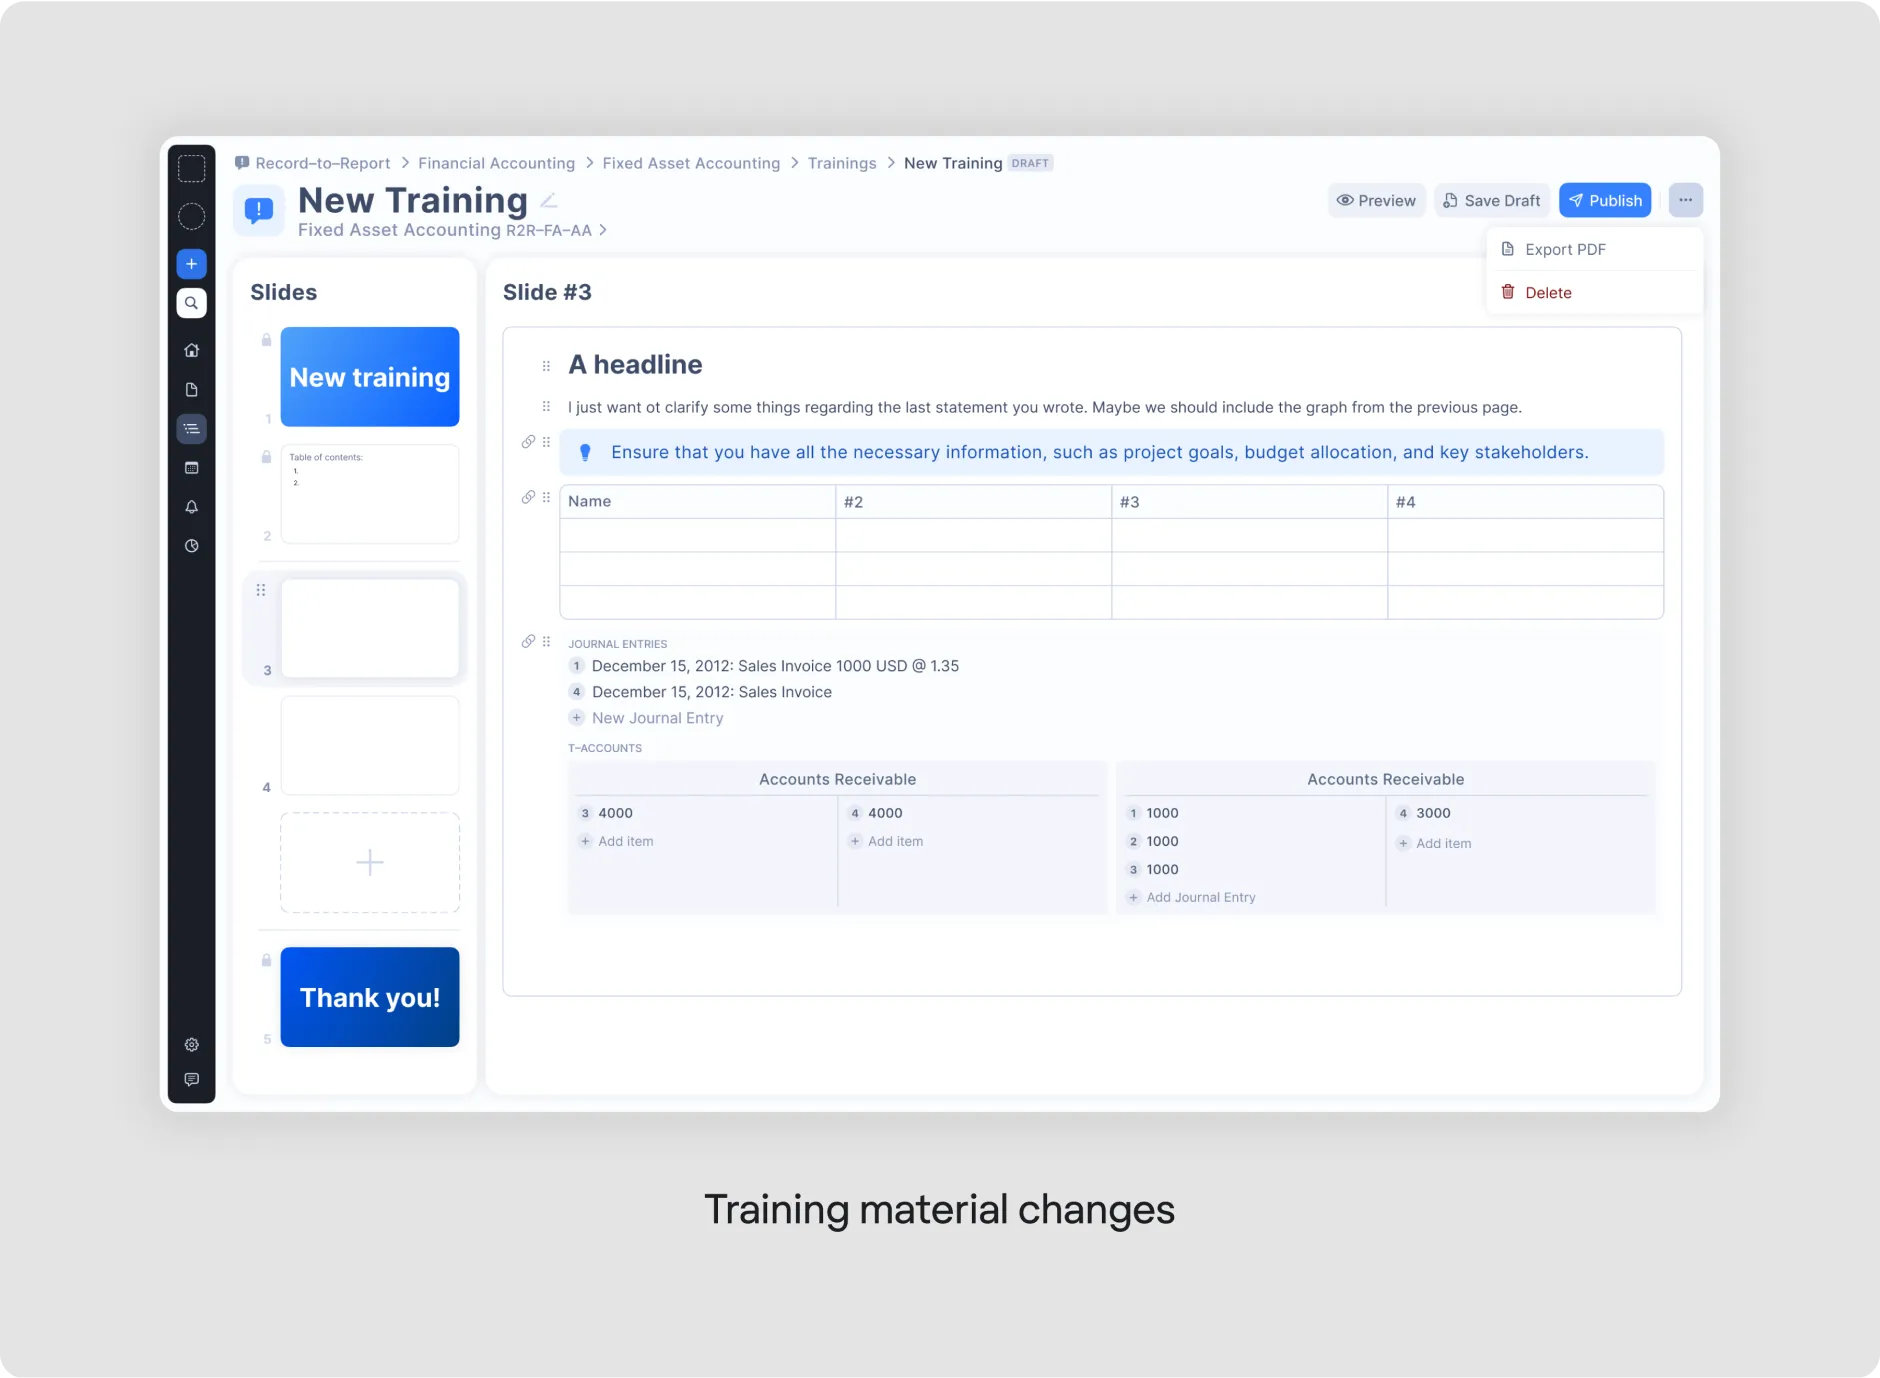Open settings via the gear icon
The image size is (1880, 1378).
click(191, 1044)
